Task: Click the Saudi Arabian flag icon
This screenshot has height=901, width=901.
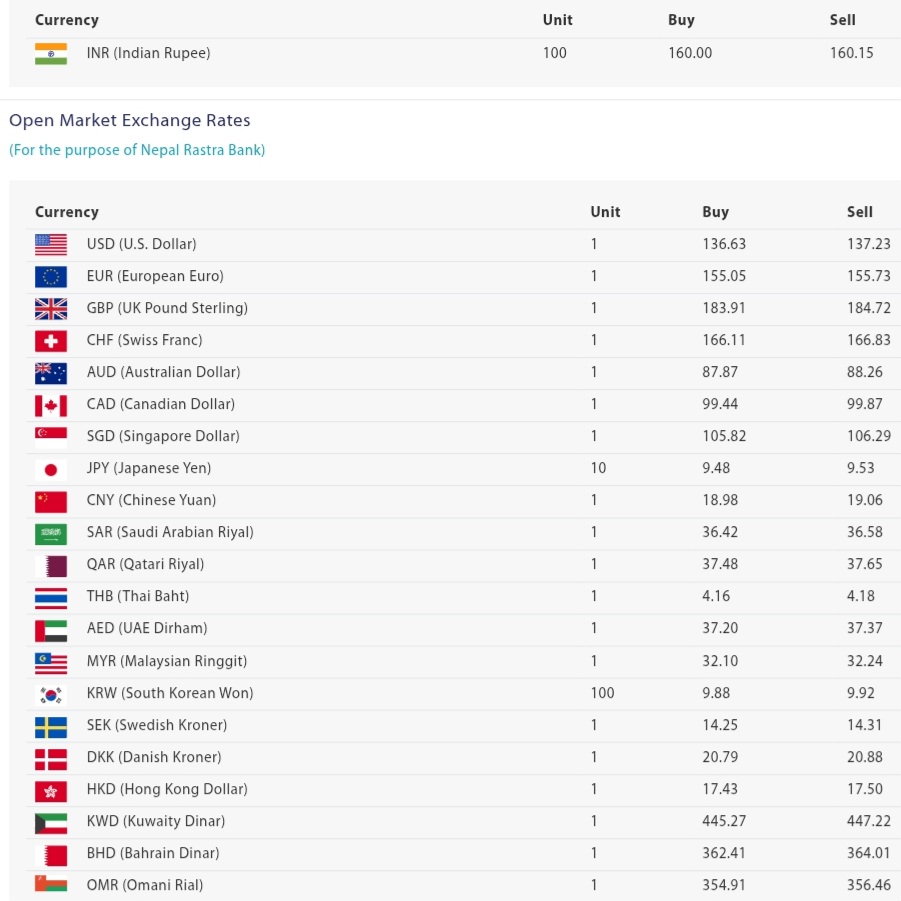Action: 51,533
